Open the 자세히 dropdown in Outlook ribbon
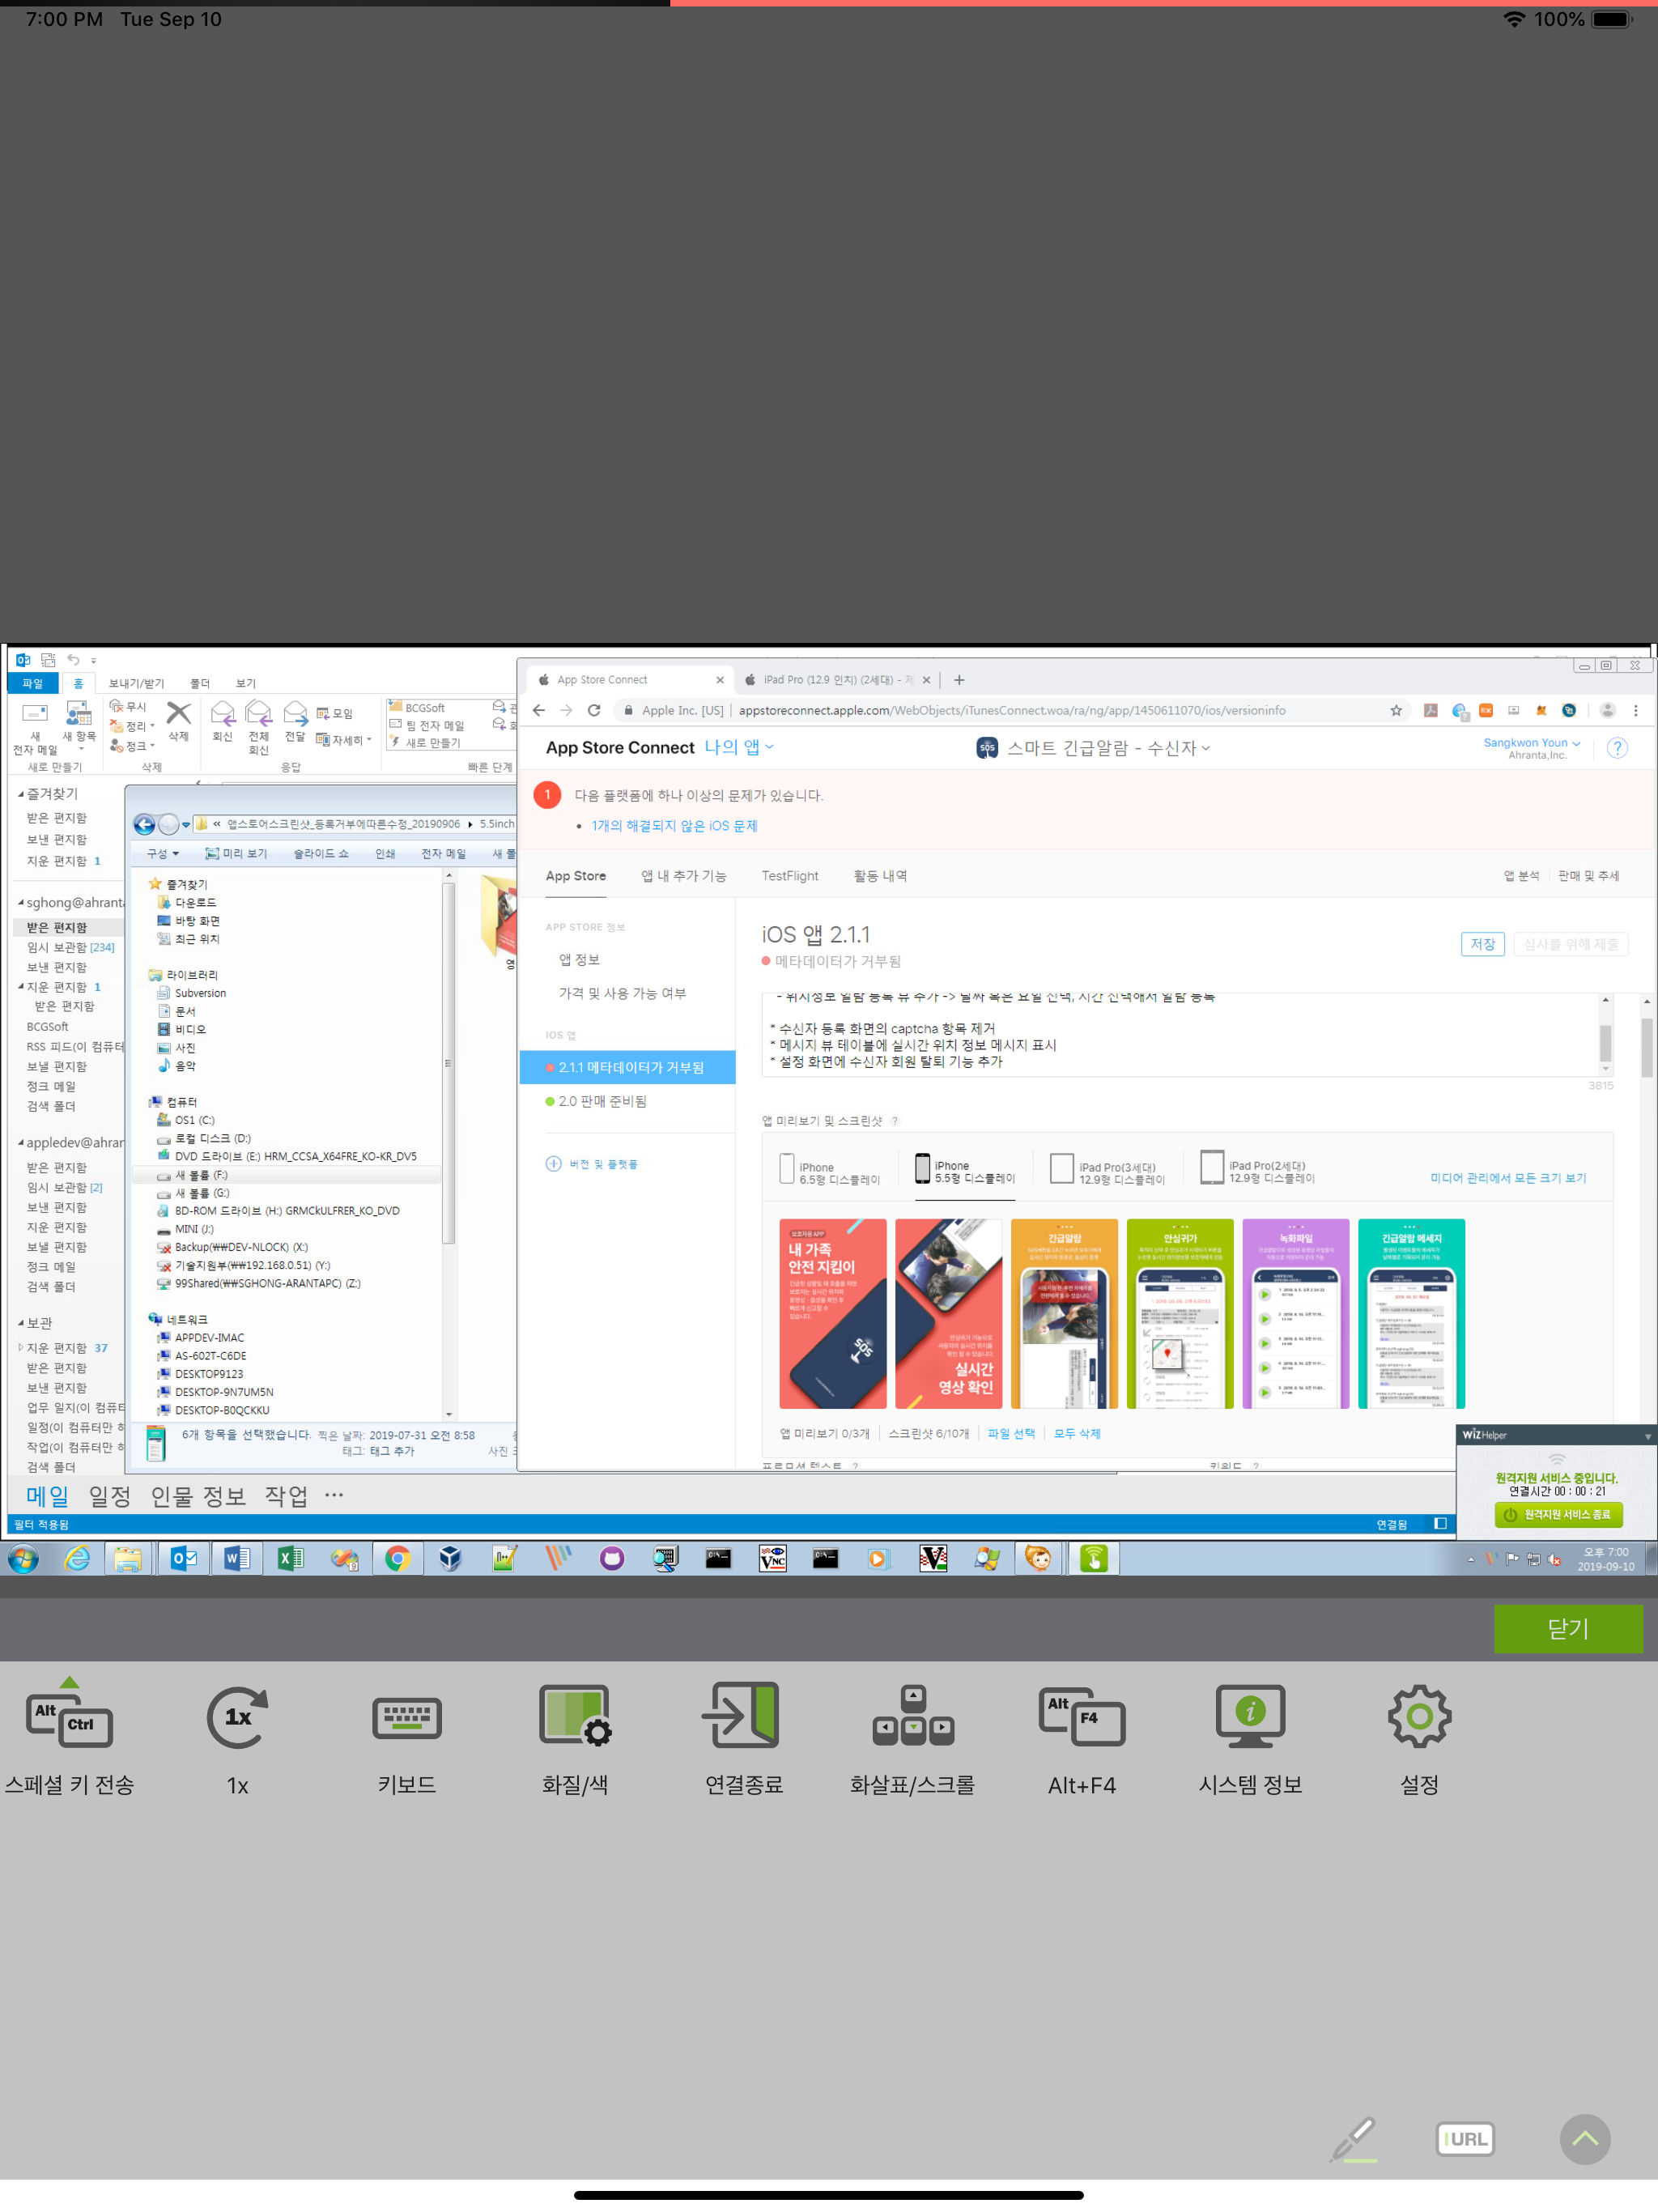 point(345,740)
